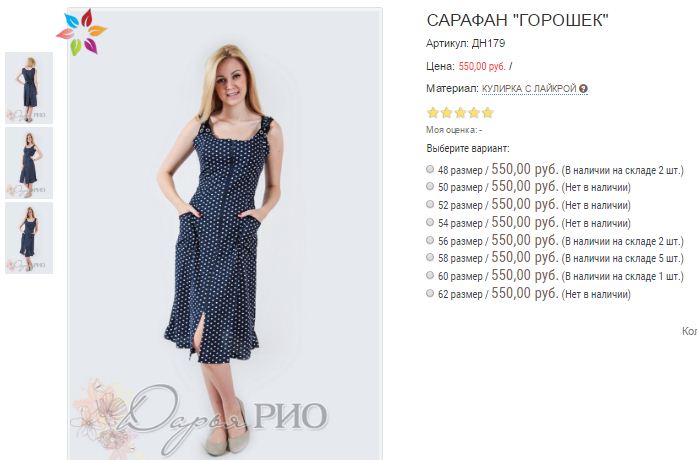Select the 48 размер radio option

coord(430,169)
